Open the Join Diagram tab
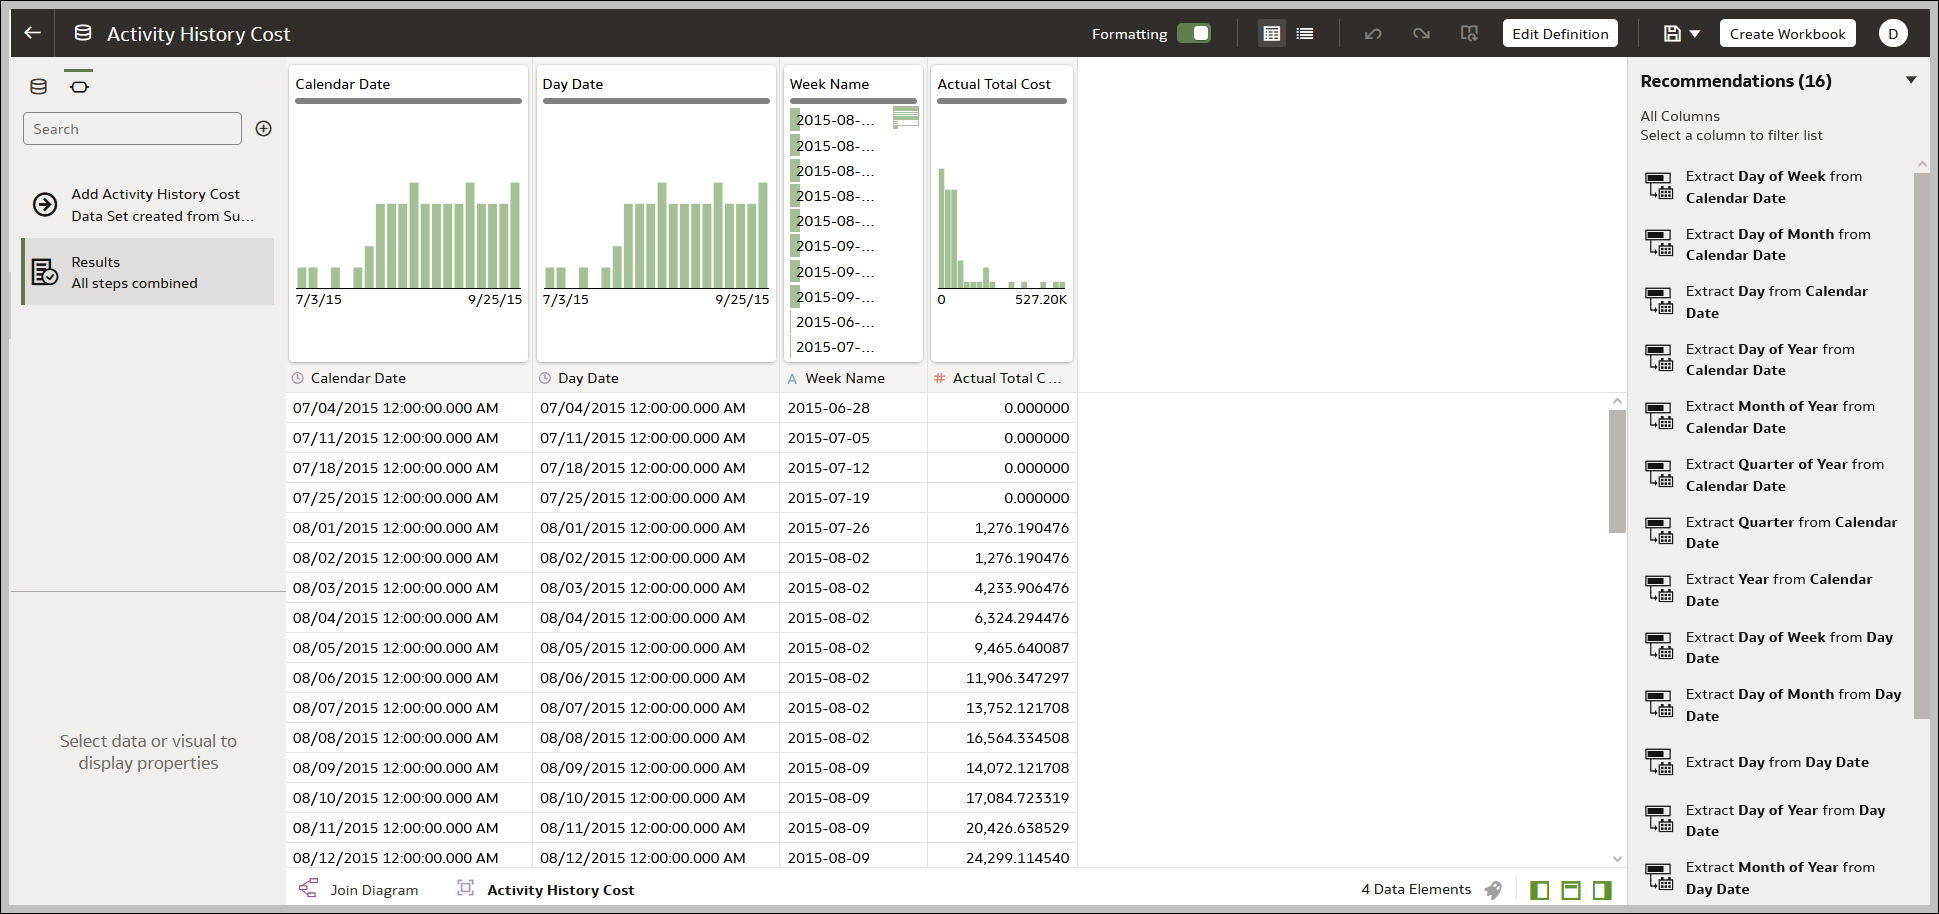The image size is (1939, 914). pyautogui.click(x=359, y=889)
